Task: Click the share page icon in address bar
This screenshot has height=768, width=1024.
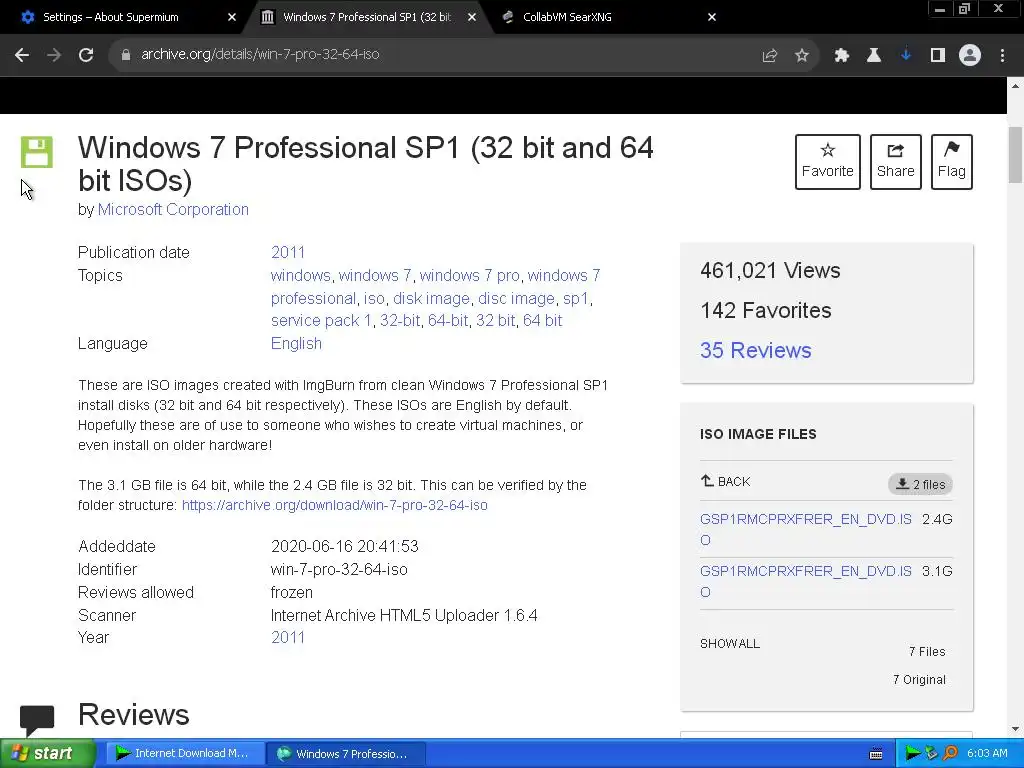Action: [x=770, y=56]
